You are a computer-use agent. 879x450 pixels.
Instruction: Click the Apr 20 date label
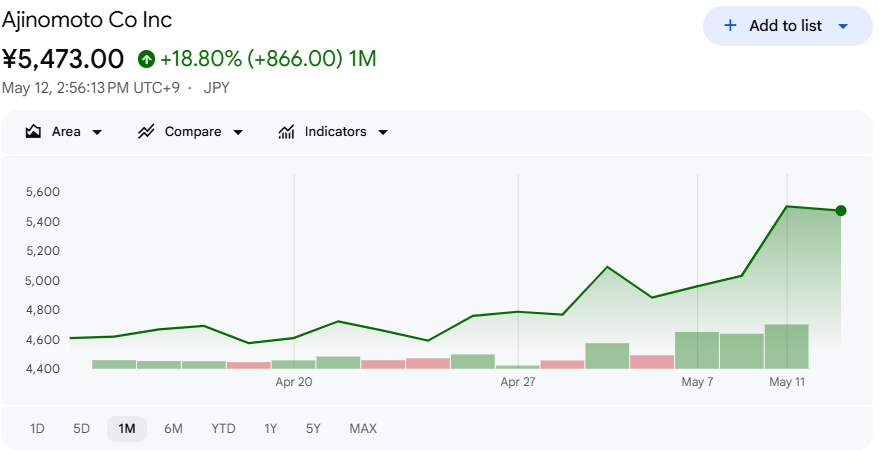point(294,382)
